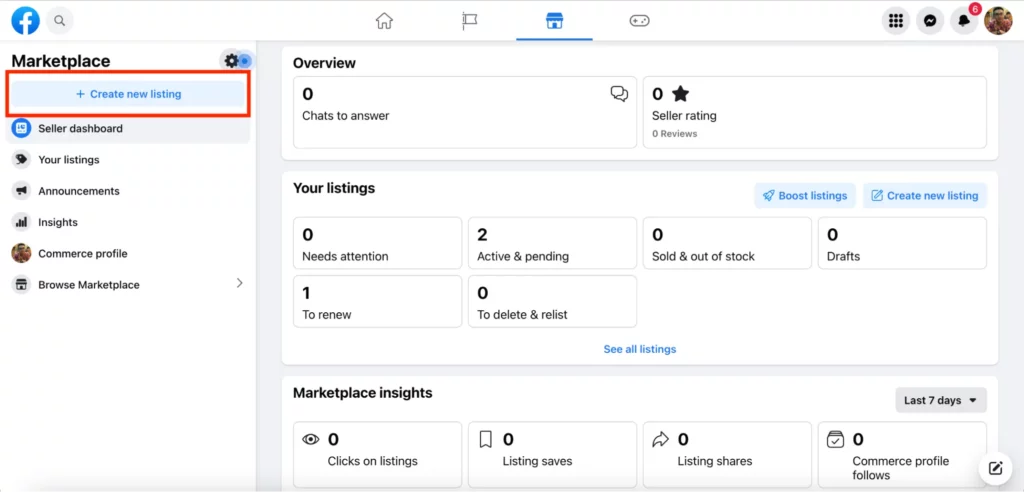Open Commerce profile in sidebar
1024x492 pixels.
click(x=129, y=254)
